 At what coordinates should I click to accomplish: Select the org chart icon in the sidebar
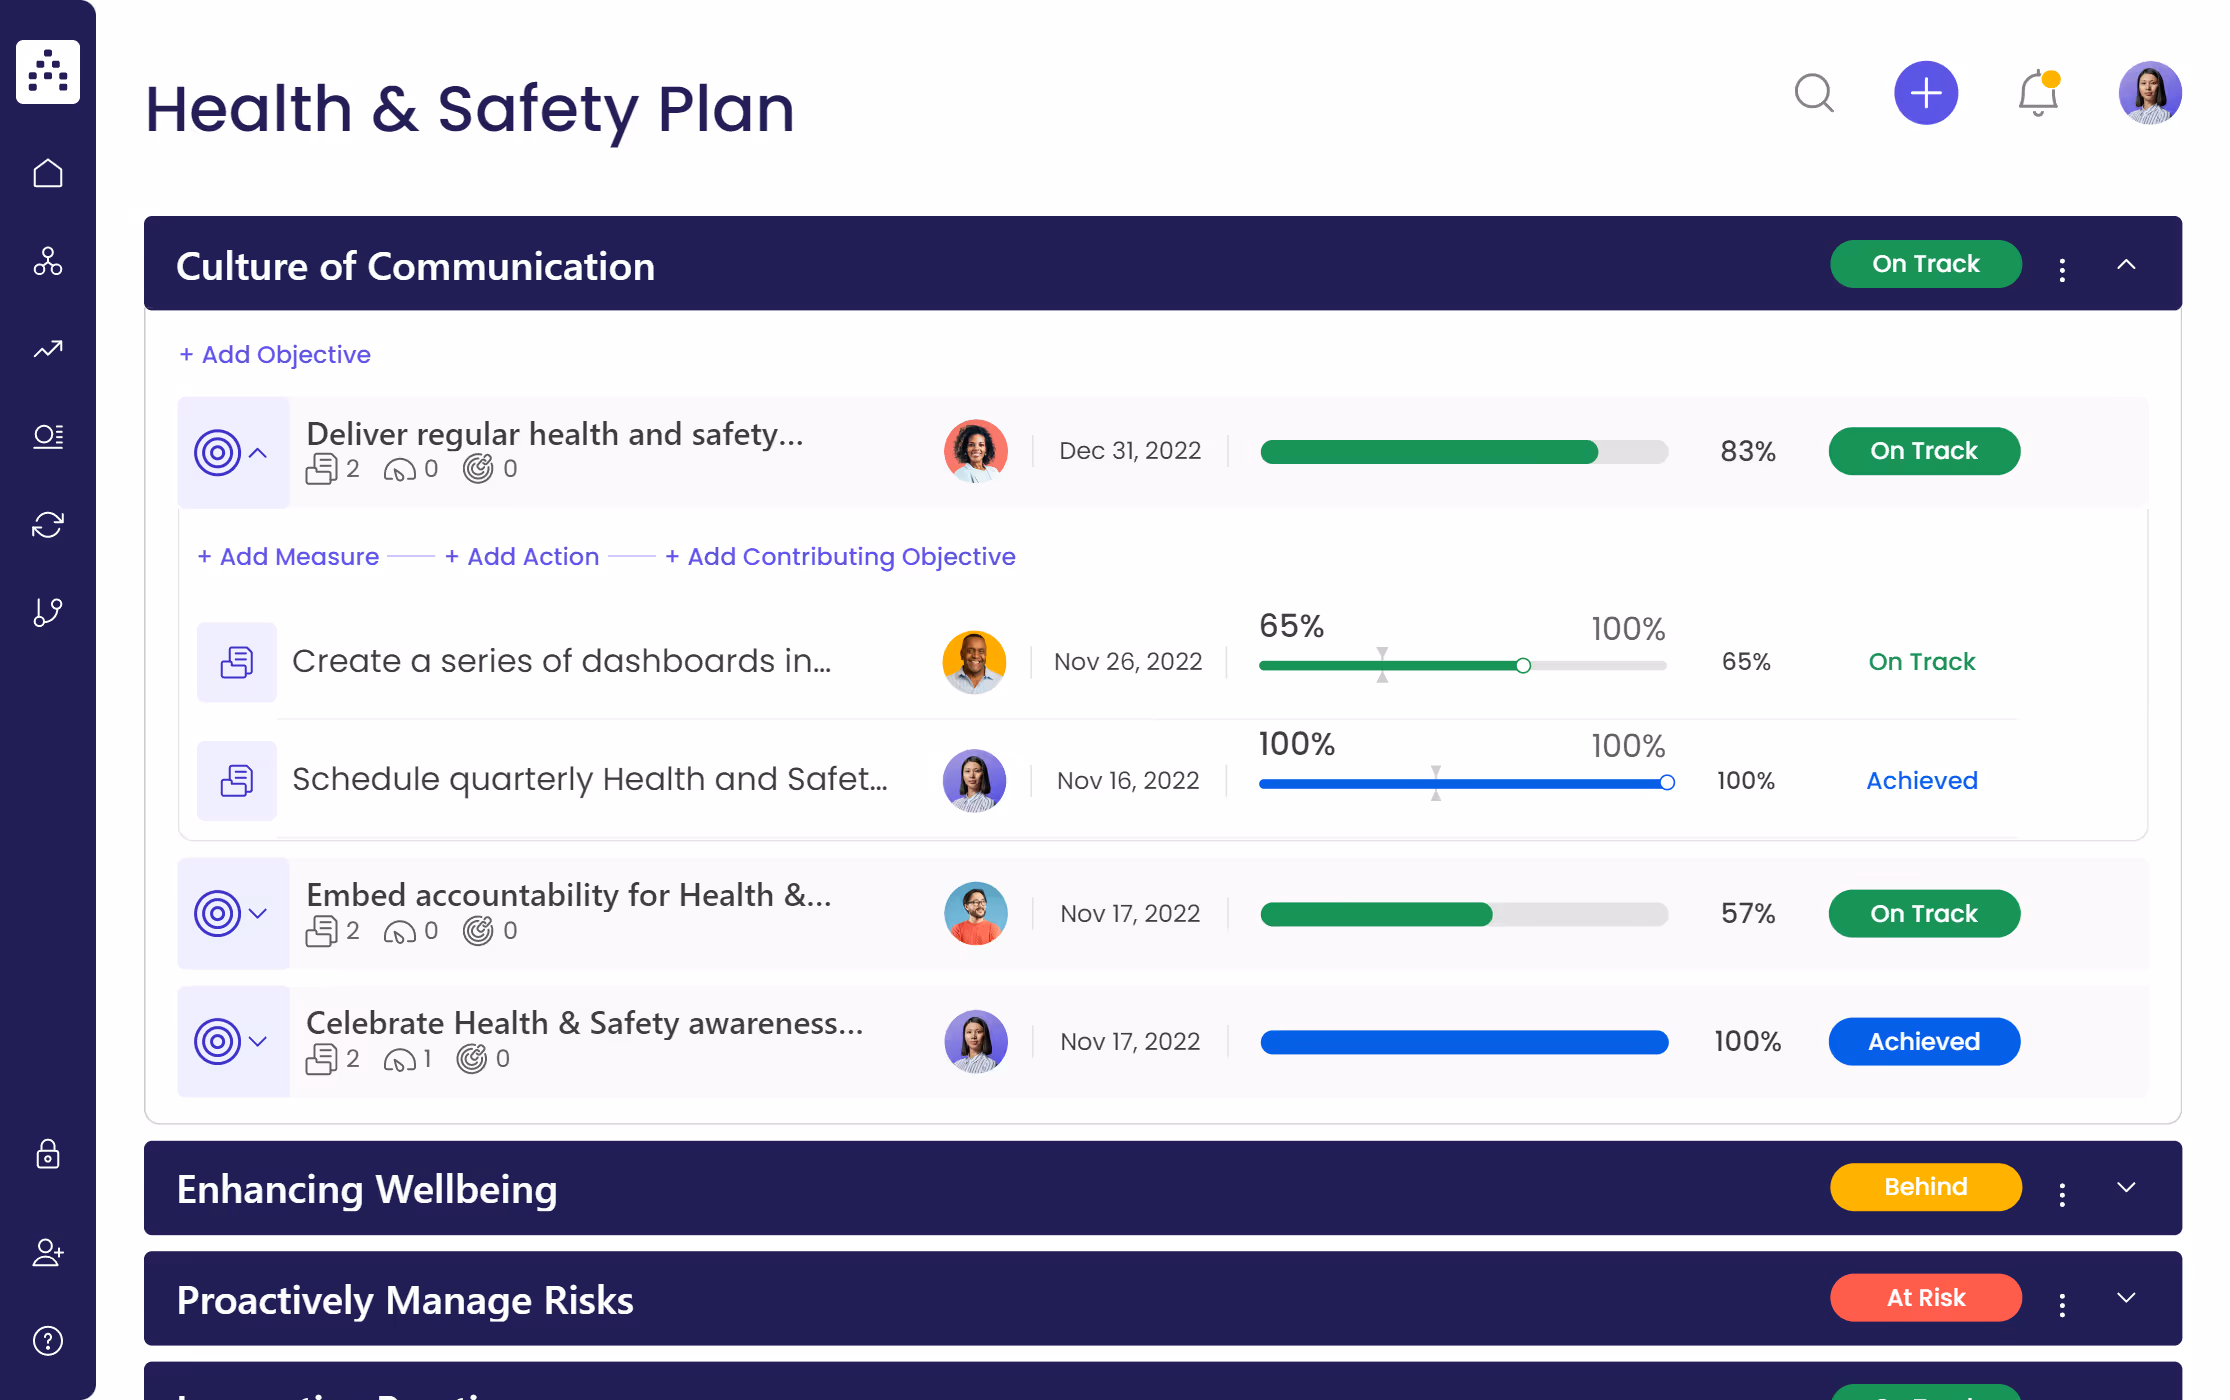[x=47, y=262]
